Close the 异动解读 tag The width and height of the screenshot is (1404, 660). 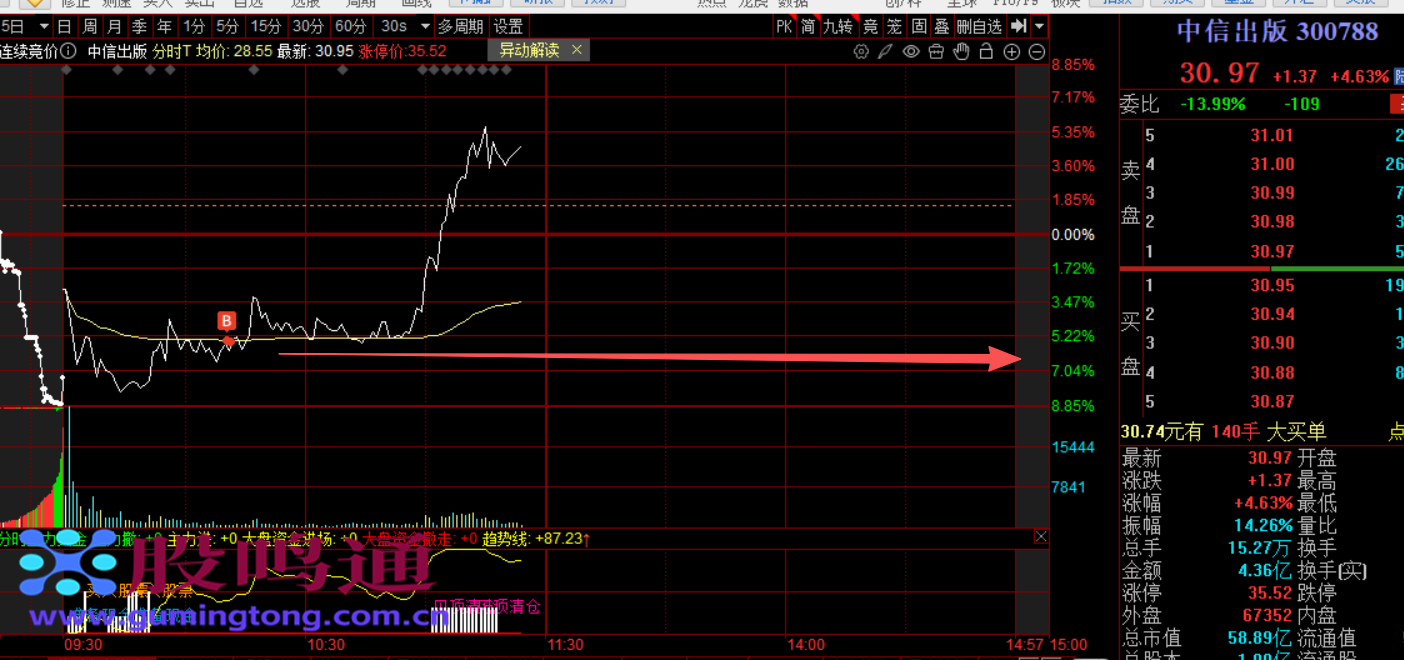click(x=576, y=50)
